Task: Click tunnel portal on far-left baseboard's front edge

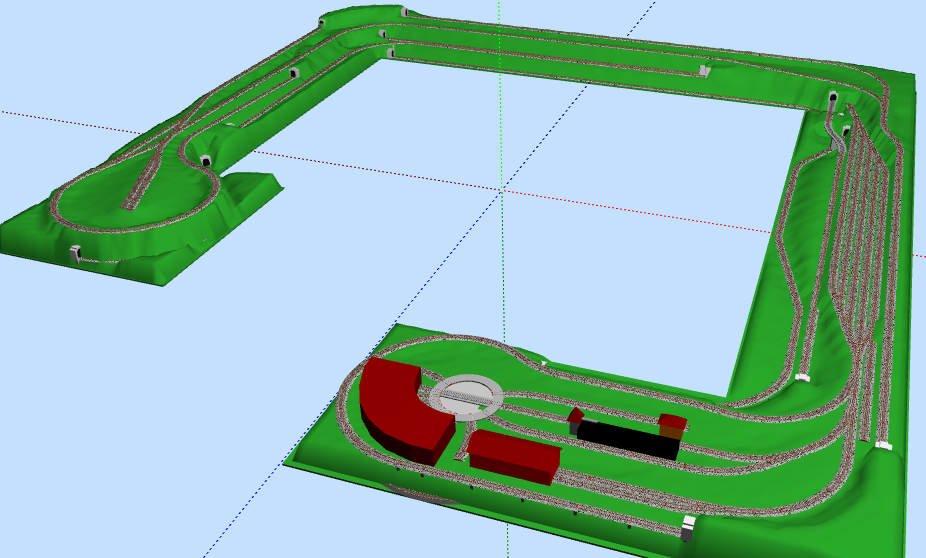Action: coord(73,254)
